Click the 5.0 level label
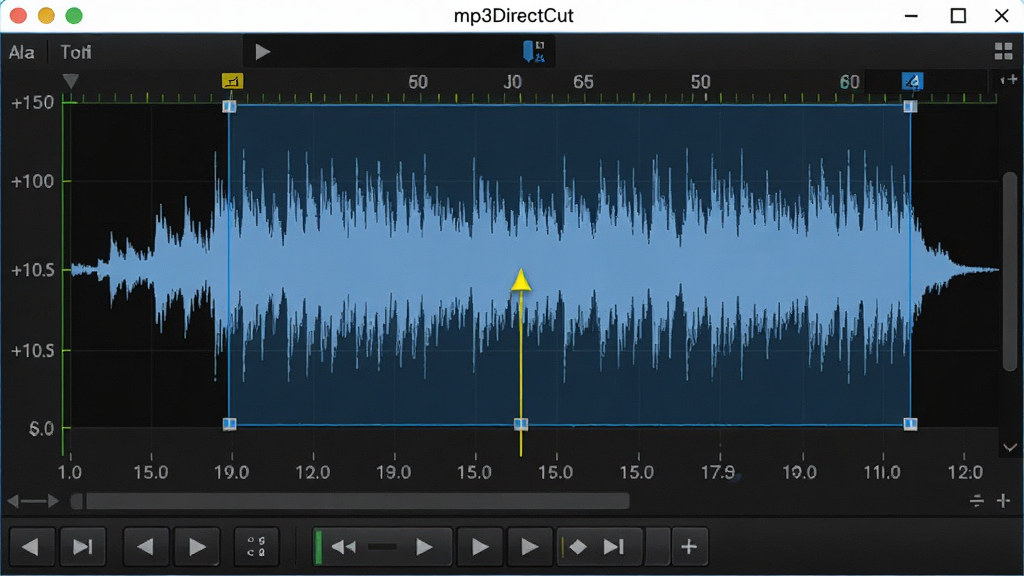 [41, 429]
